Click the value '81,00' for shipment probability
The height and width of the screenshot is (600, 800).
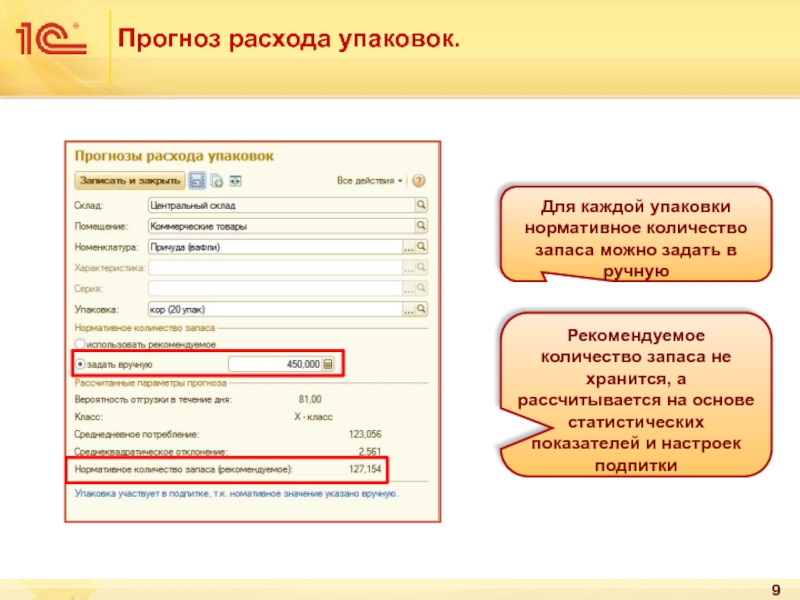click(310, 399)
